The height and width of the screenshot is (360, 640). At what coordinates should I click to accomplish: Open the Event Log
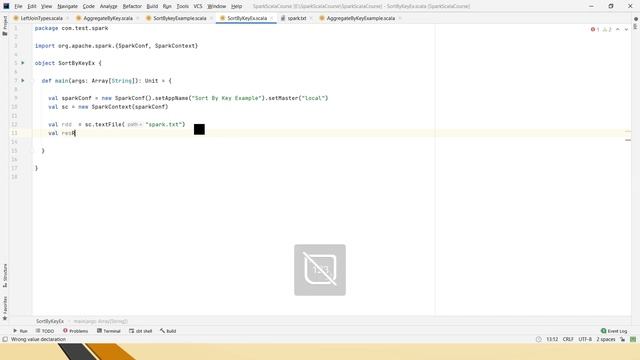[614, 331]
